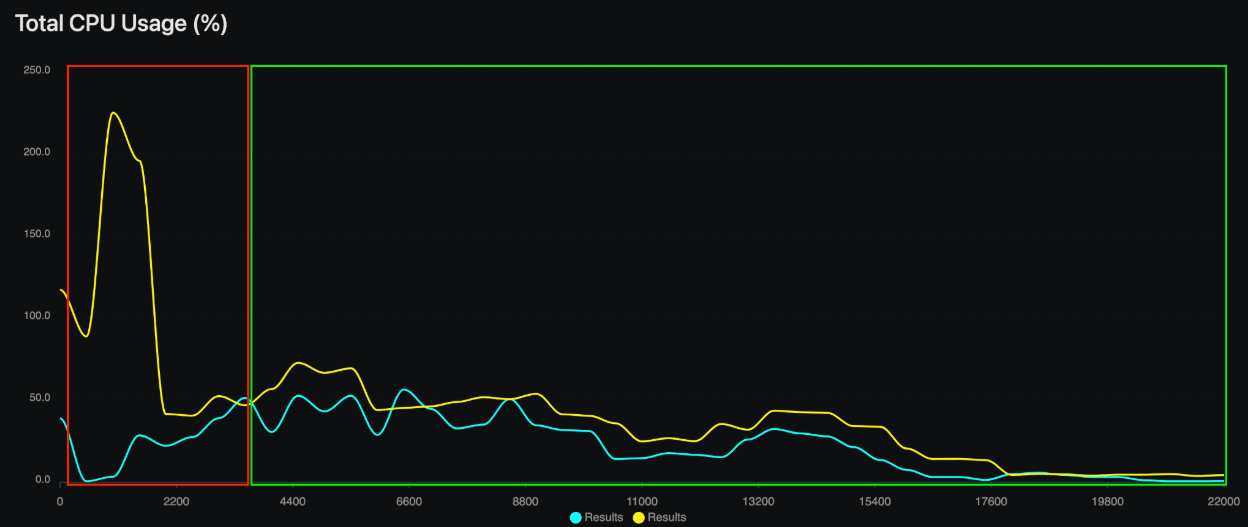The width and height of the screenshot is (1248, 527).
Task: Click the 100.0 y-axis label
Action: (37, 316)
